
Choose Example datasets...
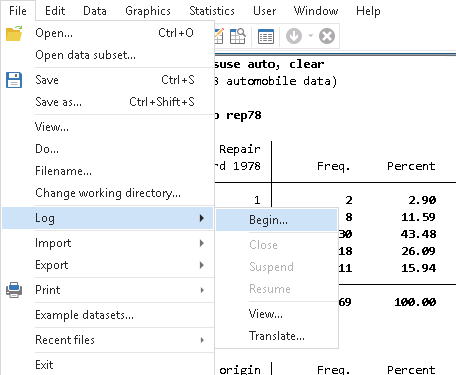click(x=108, y=315)
